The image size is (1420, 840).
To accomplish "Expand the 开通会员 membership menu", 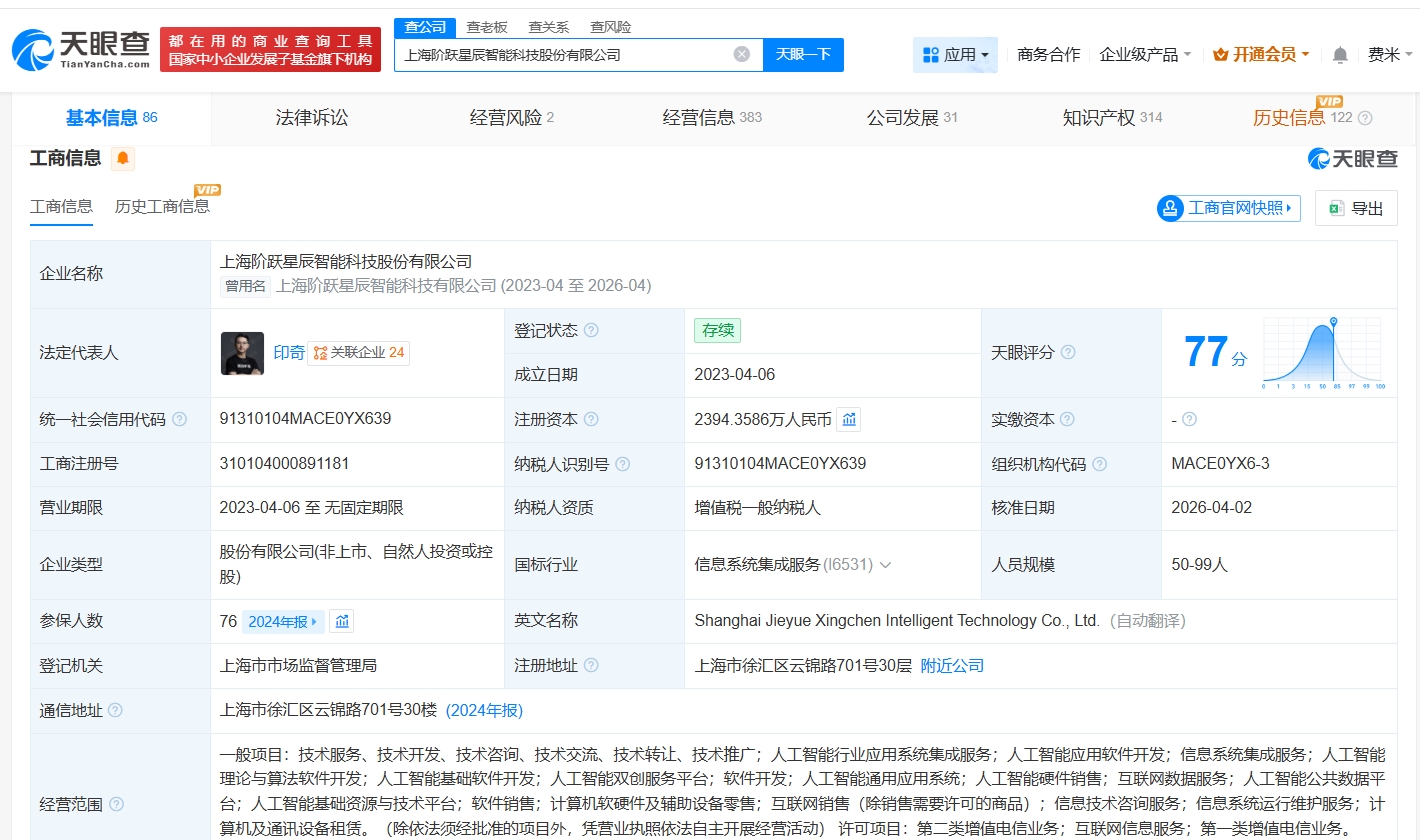I will (x=1260, y=55).
